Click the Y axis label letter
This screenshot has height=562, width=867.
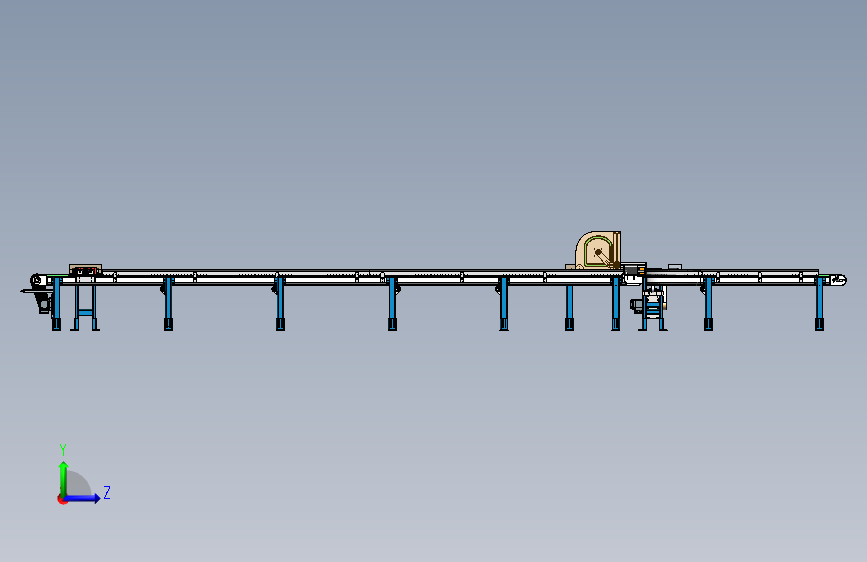click(x=62, y=450)
